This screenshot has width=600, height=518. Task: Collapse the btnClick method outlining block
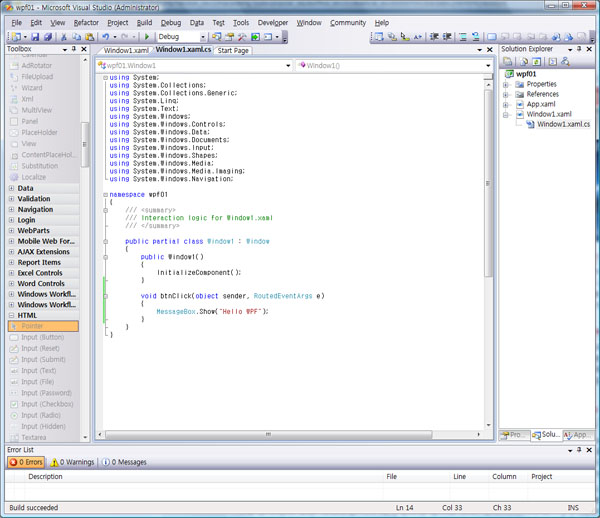pos(105,296)
